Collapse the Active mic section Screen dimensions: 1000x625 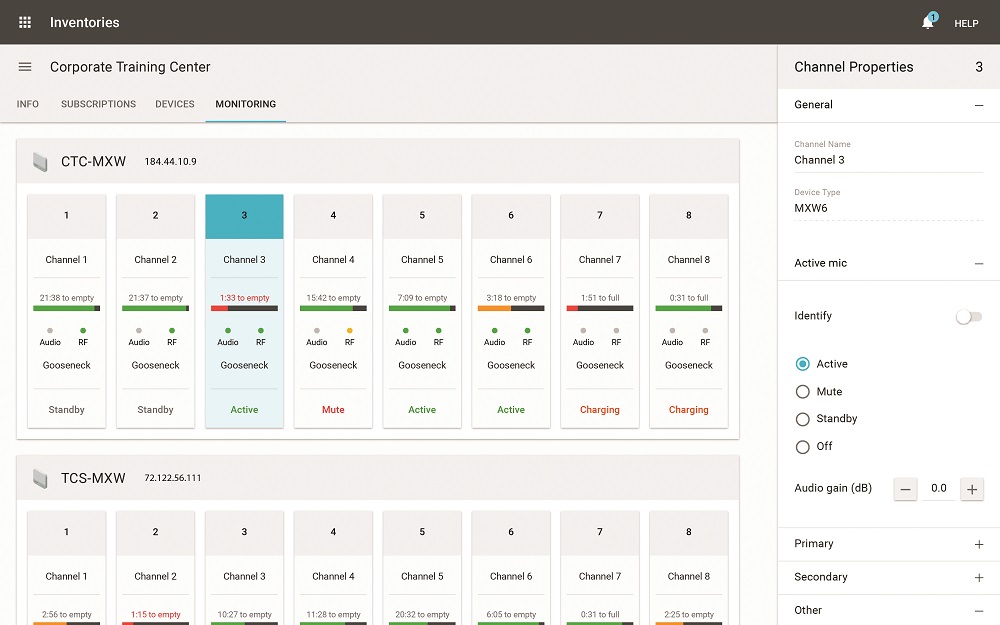(979, 263)
